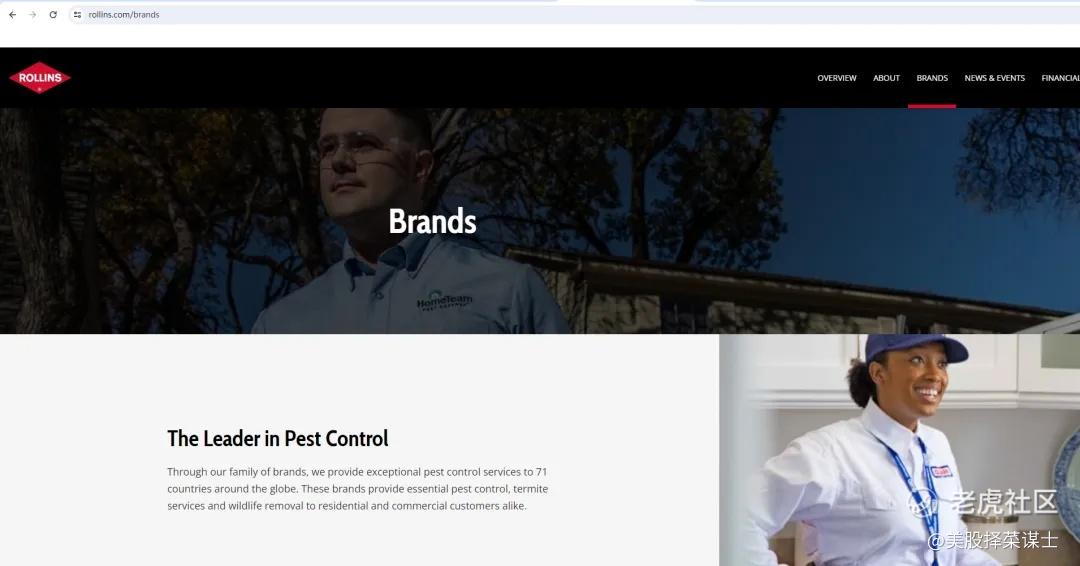Click the HomeTeam logo on the technician's shirt

point(444,302)
